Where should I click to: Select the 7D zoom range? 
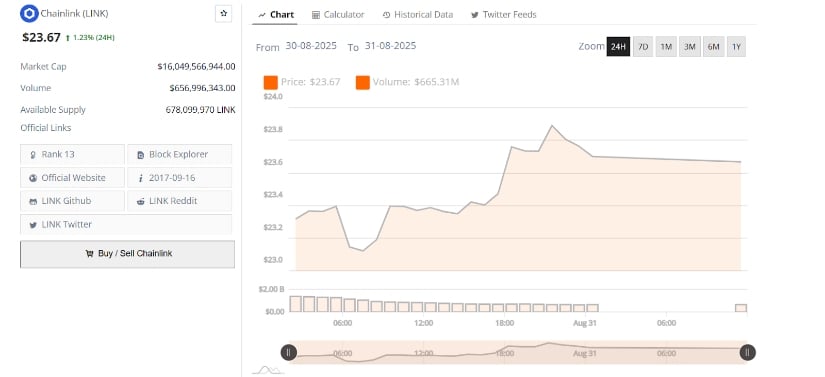(x=643, y=47)
